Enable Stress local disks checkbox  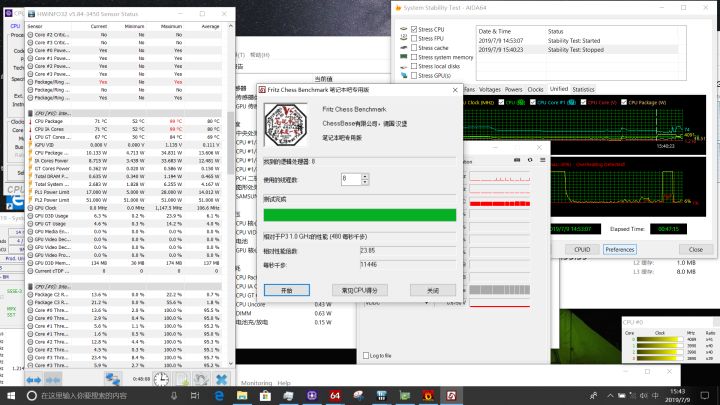(x=414, y=66)
